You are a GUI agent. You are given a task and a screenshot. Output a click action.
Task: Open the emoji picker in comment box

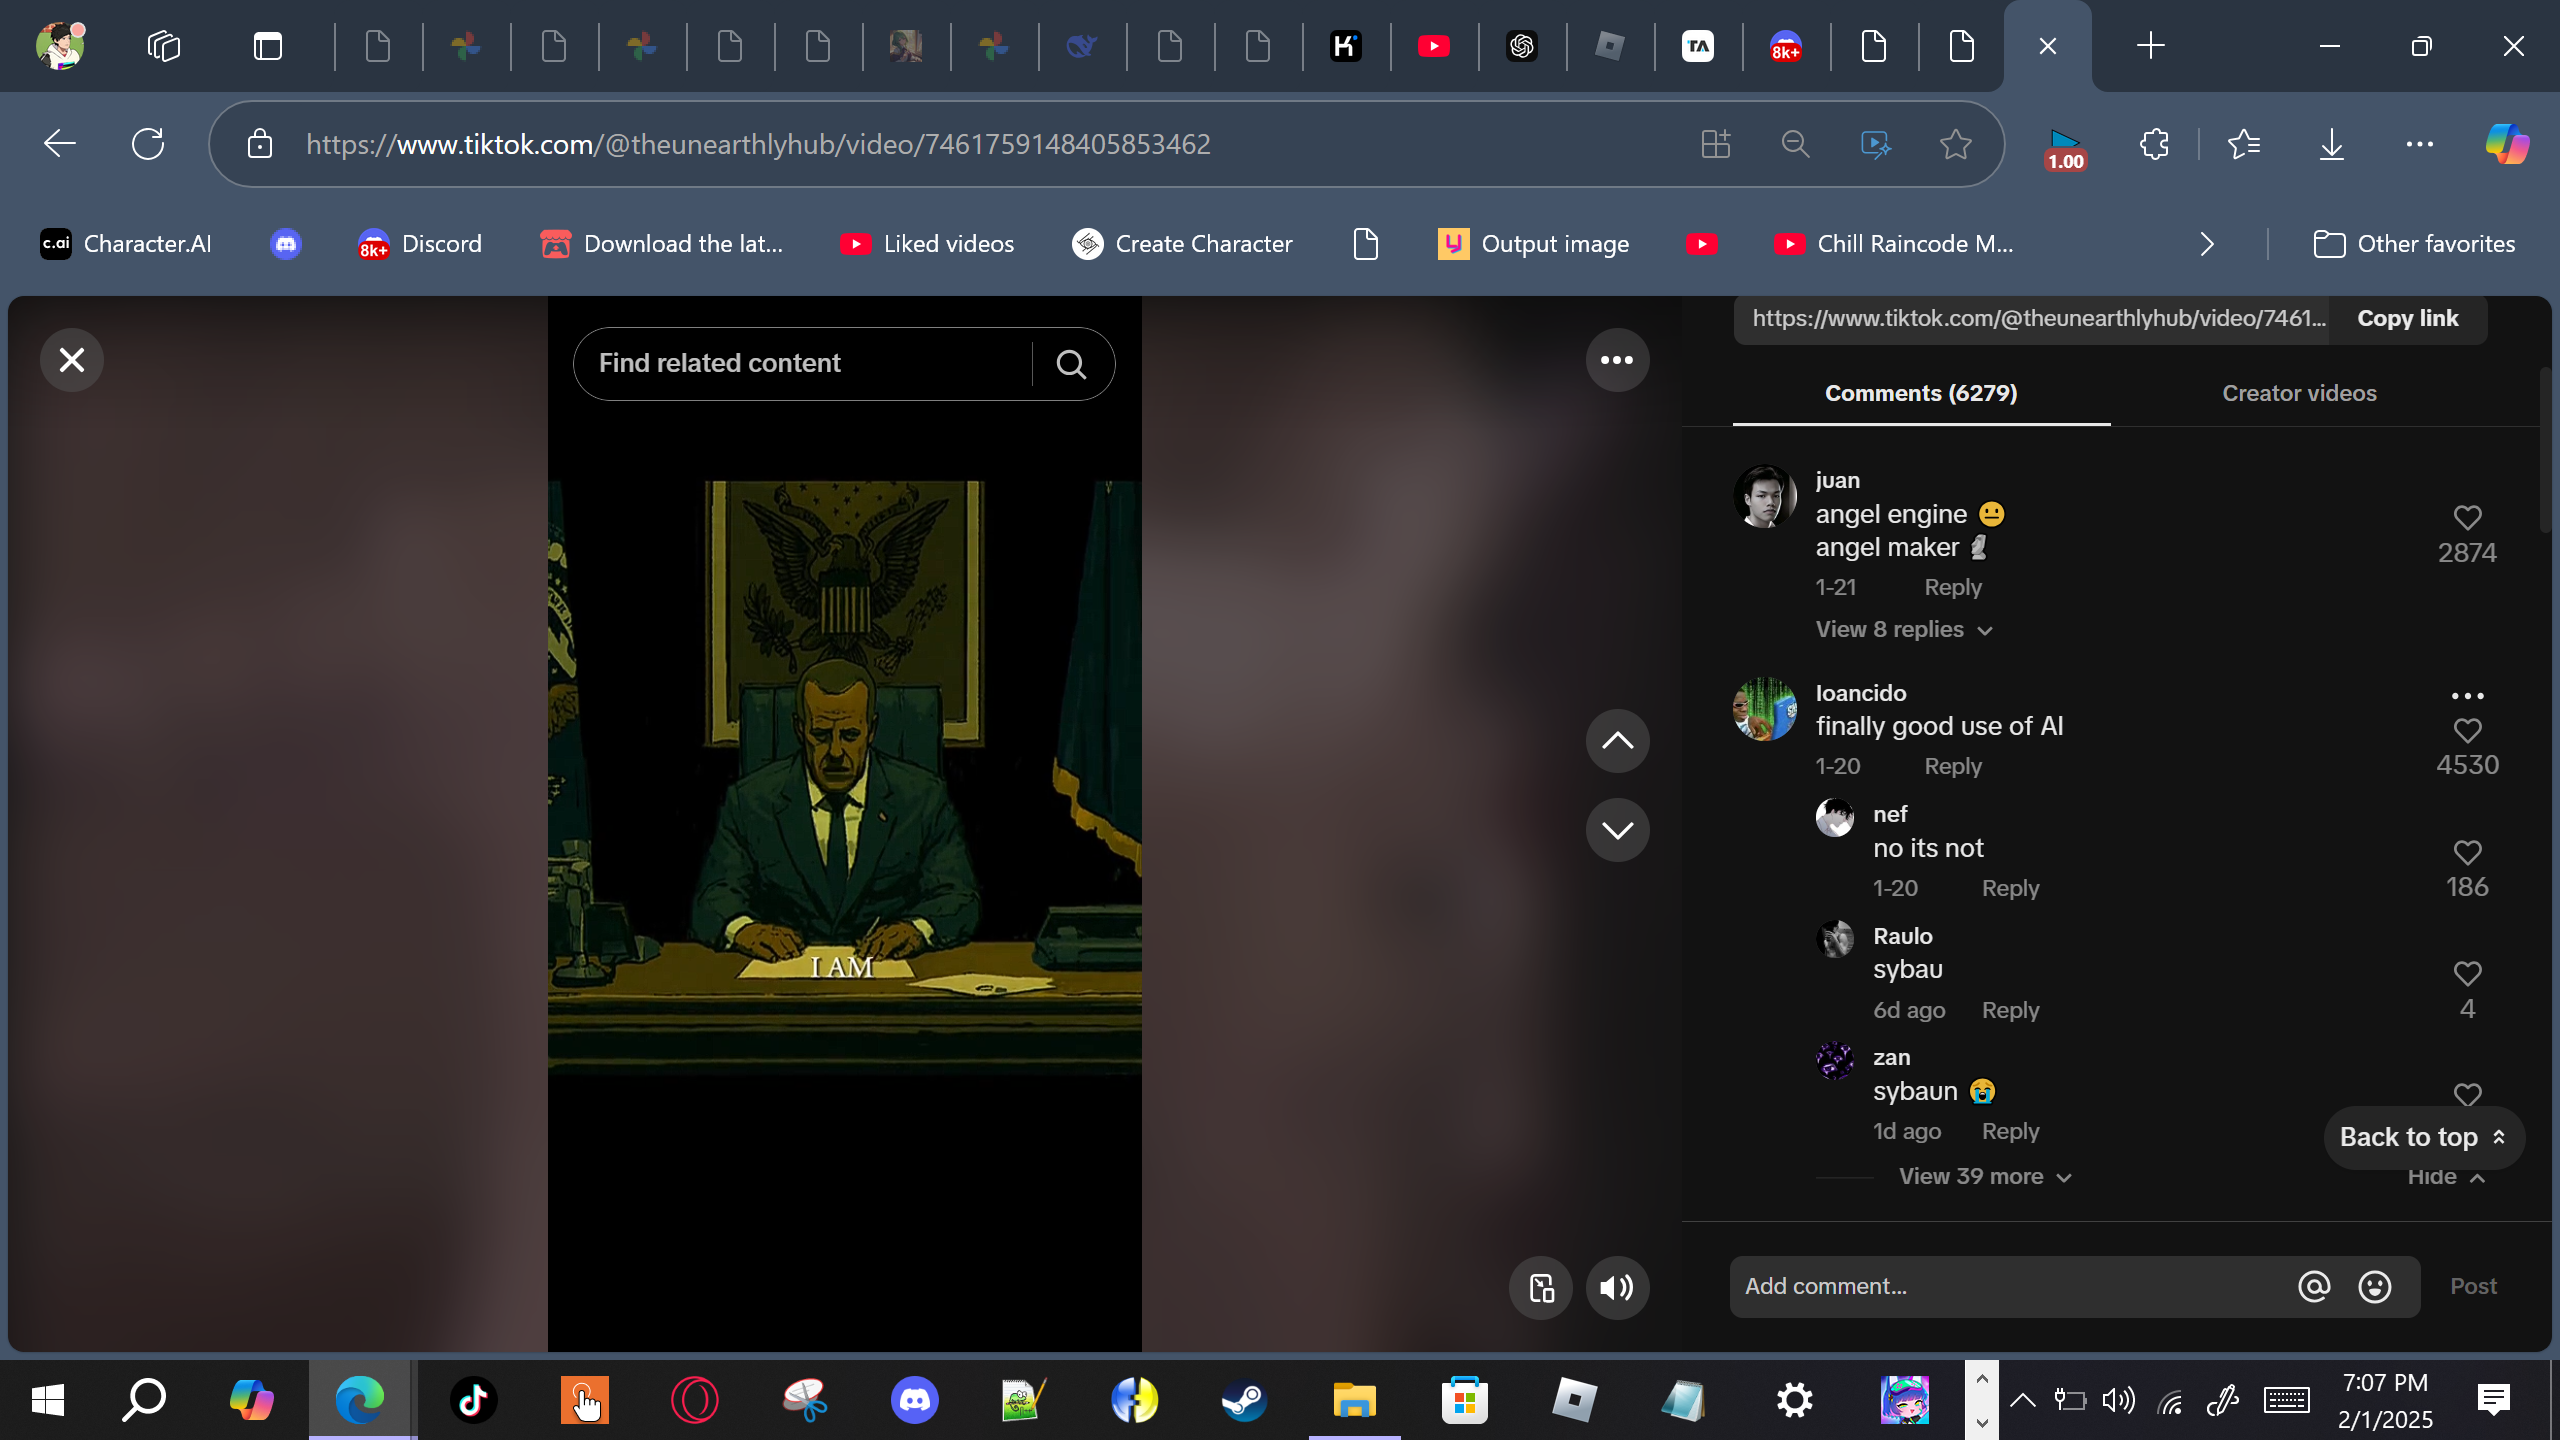2374,1287
